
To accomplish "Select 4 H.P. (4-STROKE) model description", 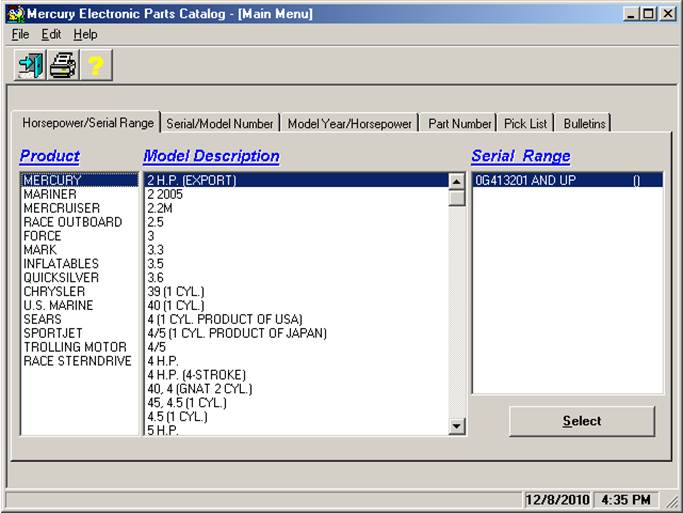I will click(x=196, y=375).
